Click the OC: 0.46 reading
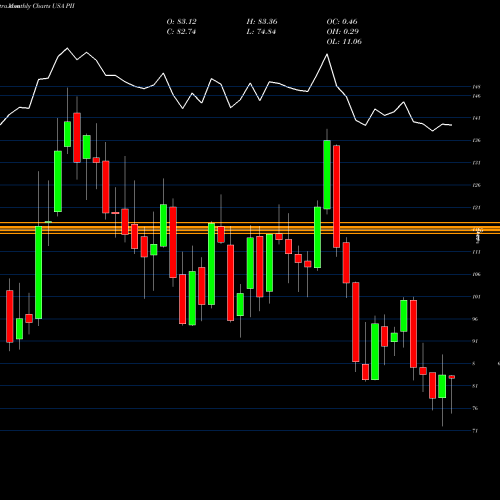Screen dimensions: 500x500 pos(342,22)
